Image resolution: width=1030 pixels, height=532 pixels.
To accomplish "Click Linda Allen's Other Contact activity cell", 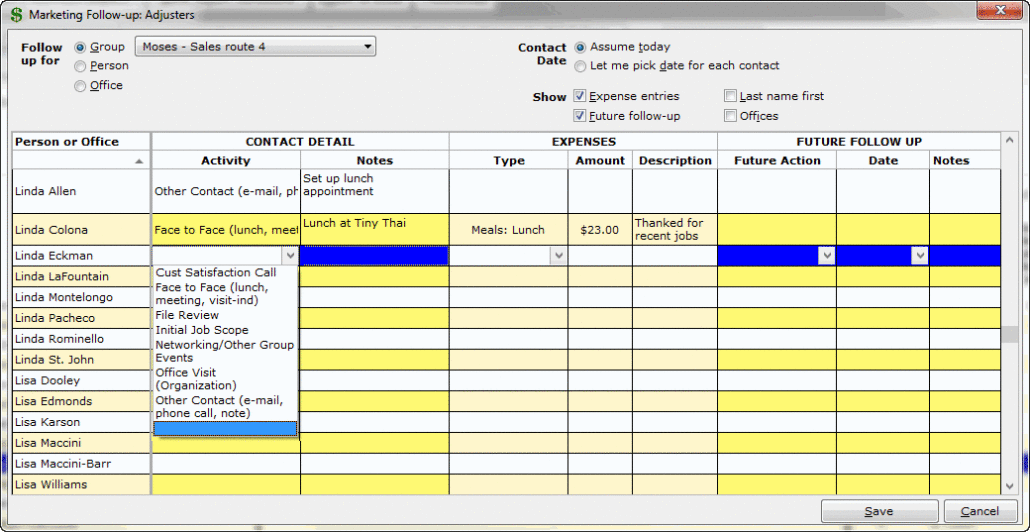I will pos(225,191).
